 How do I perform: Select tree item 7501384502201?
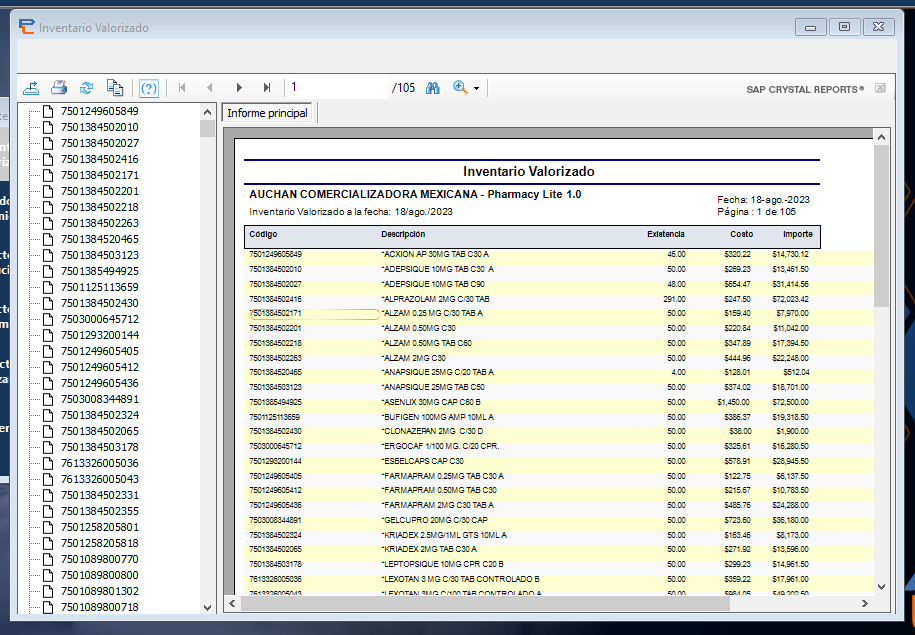100,191
